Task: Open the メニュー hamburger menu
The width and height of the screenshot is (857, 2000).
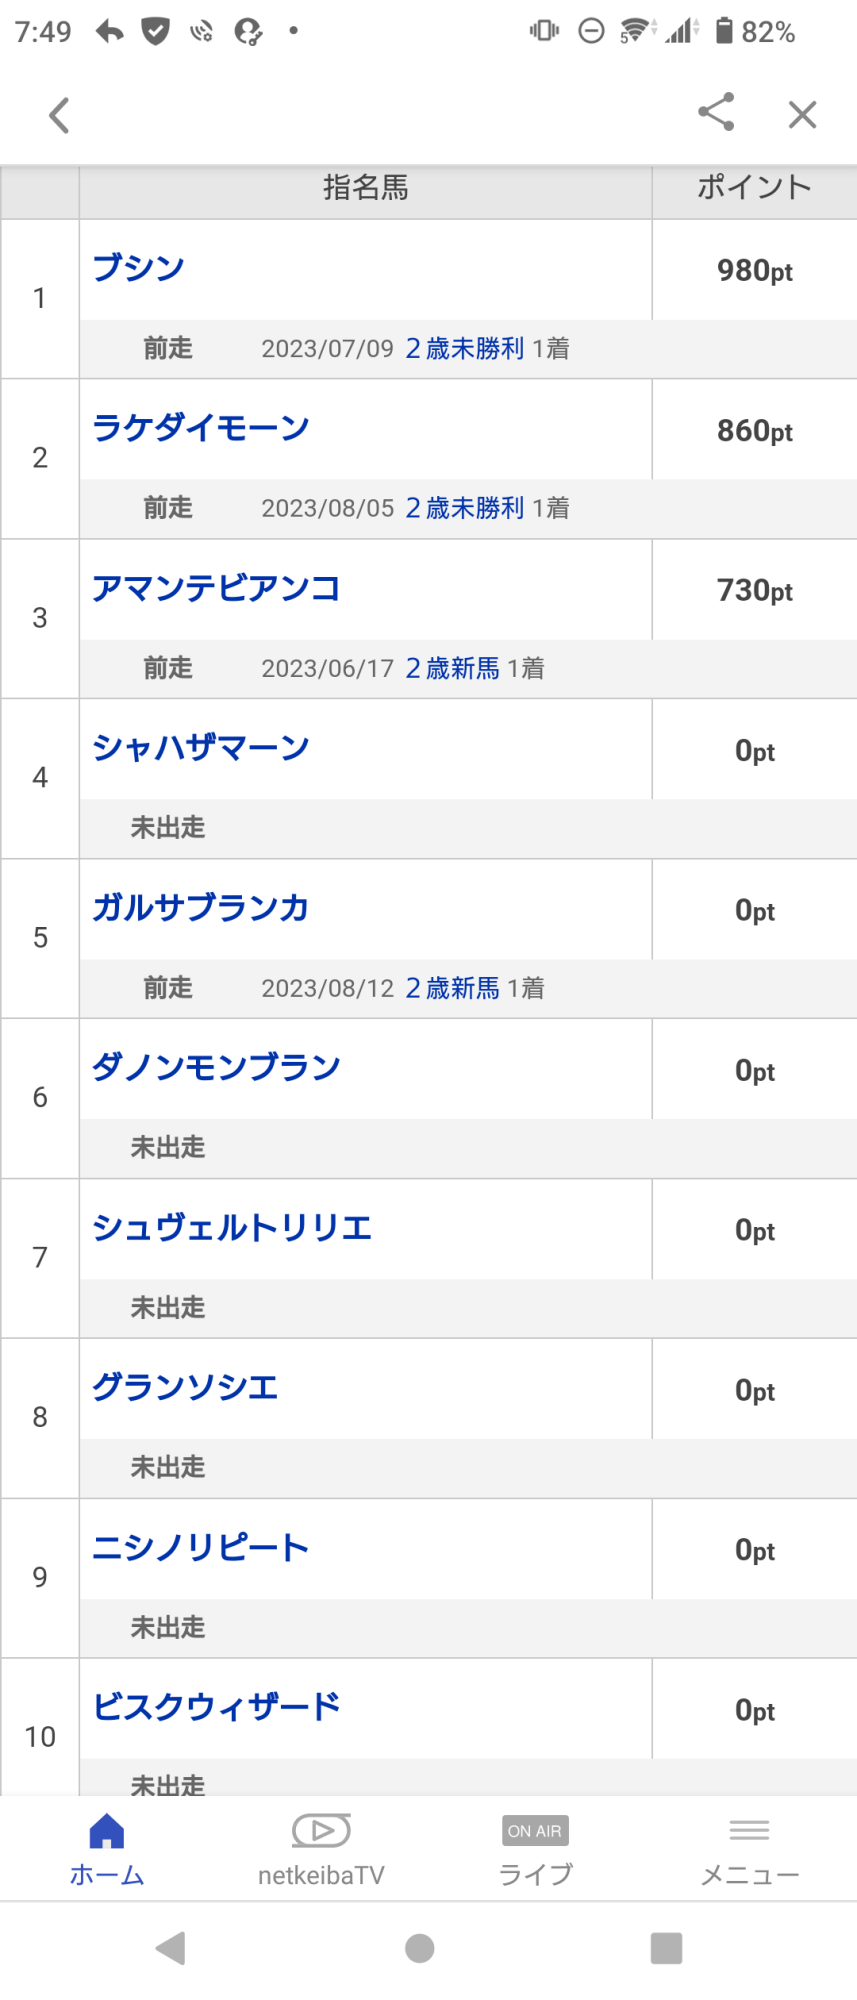Action: tap(749, 1850)
